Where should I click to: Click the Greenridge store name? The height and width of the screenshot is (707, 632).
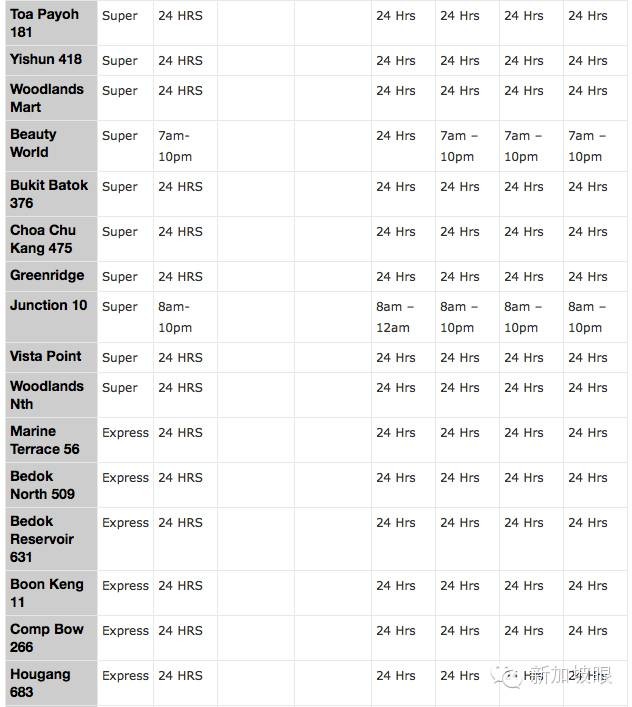point(47,276)
